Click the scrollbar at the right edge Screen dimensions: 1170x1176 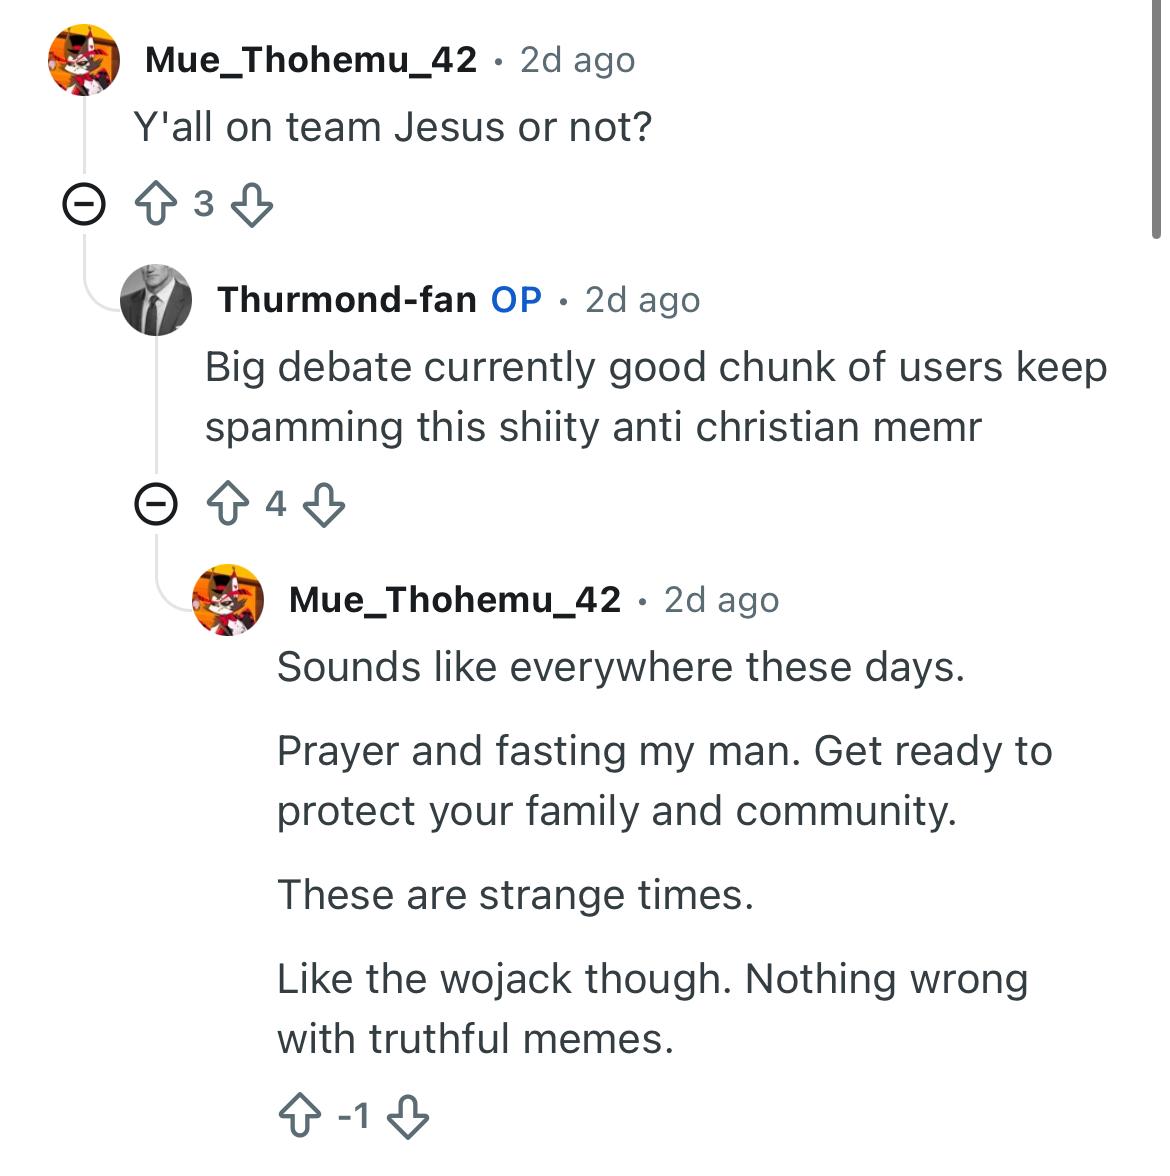[1156, 120]
